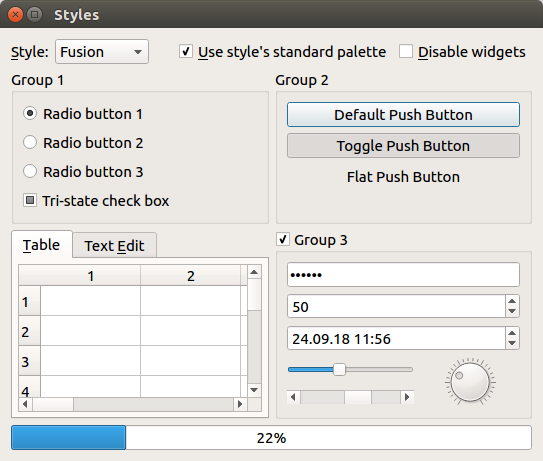Open the Style dropdown showing Fusion
This screenshot has width=543, height=461.
pos(102,52)
